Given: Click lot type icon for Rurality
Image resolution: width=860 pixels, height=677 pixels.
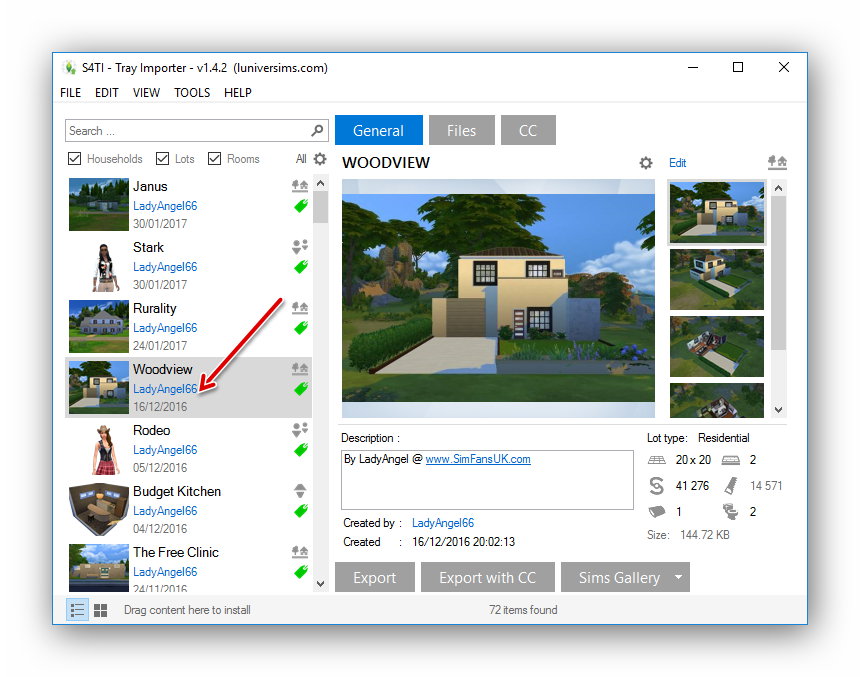Looking at the screenshot, I should click(x=299, y=308).
